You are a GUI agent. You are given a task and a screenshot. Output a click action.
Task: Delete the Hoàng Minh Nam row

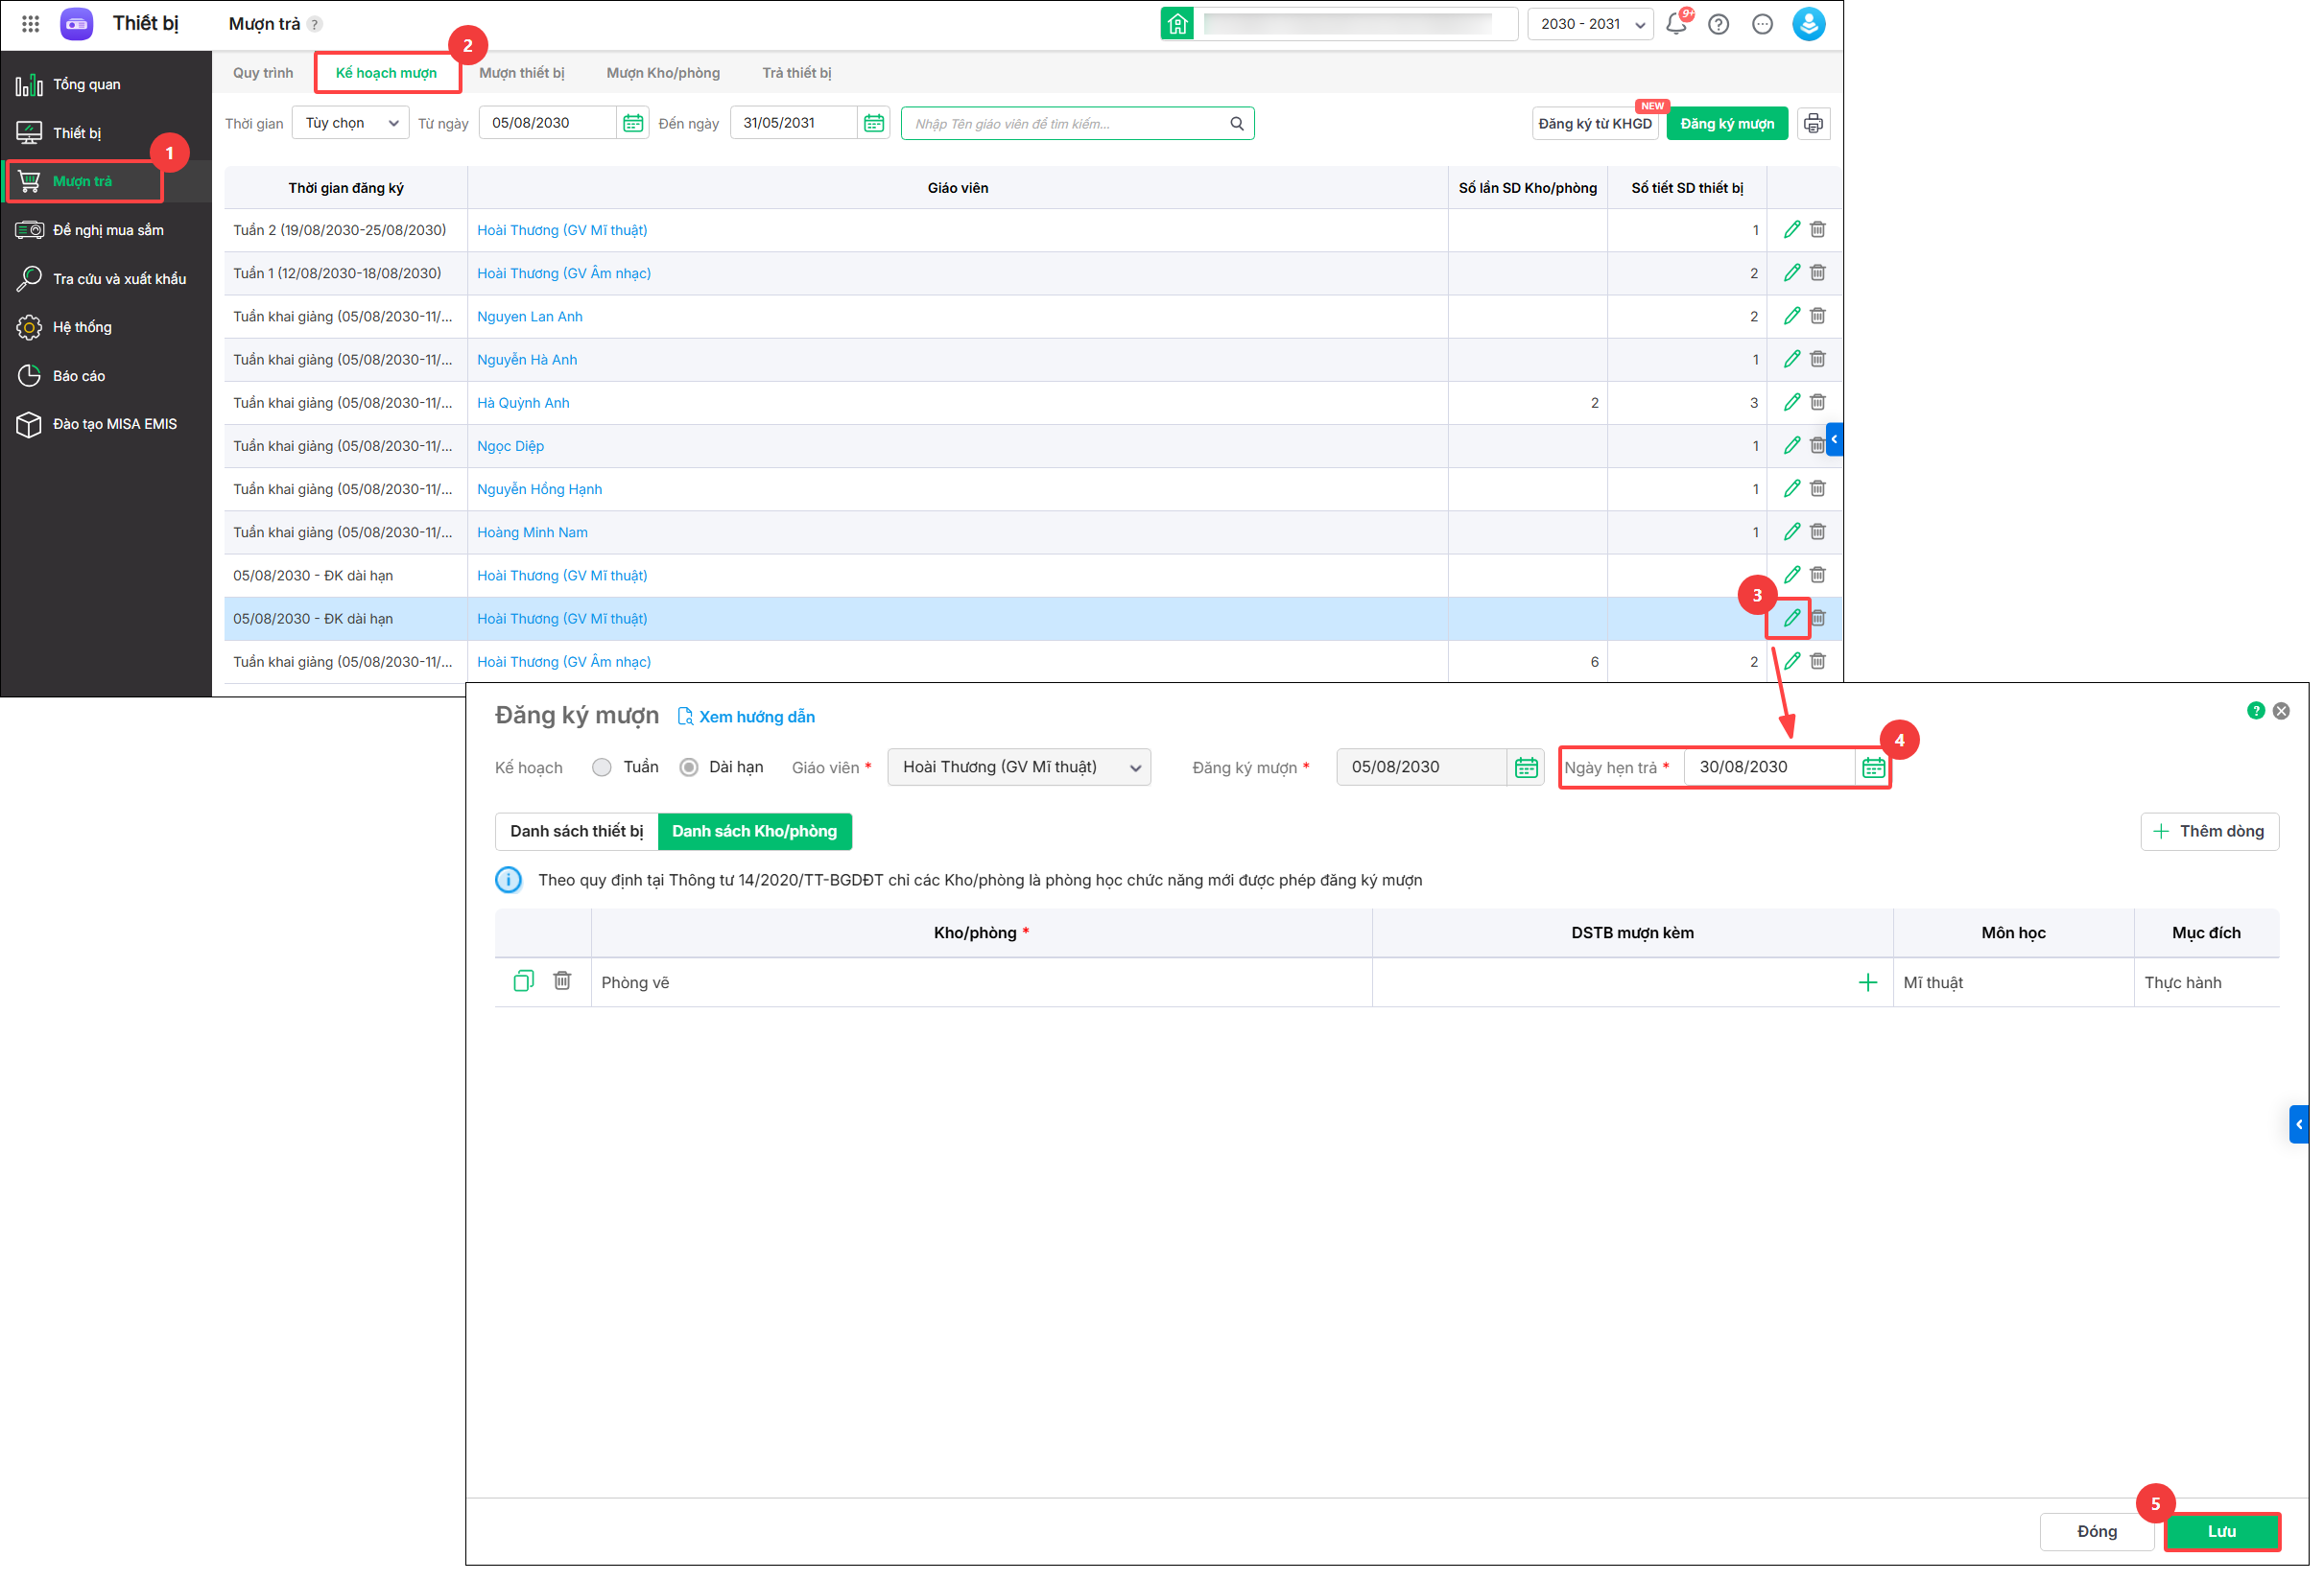click(1818, 532)
